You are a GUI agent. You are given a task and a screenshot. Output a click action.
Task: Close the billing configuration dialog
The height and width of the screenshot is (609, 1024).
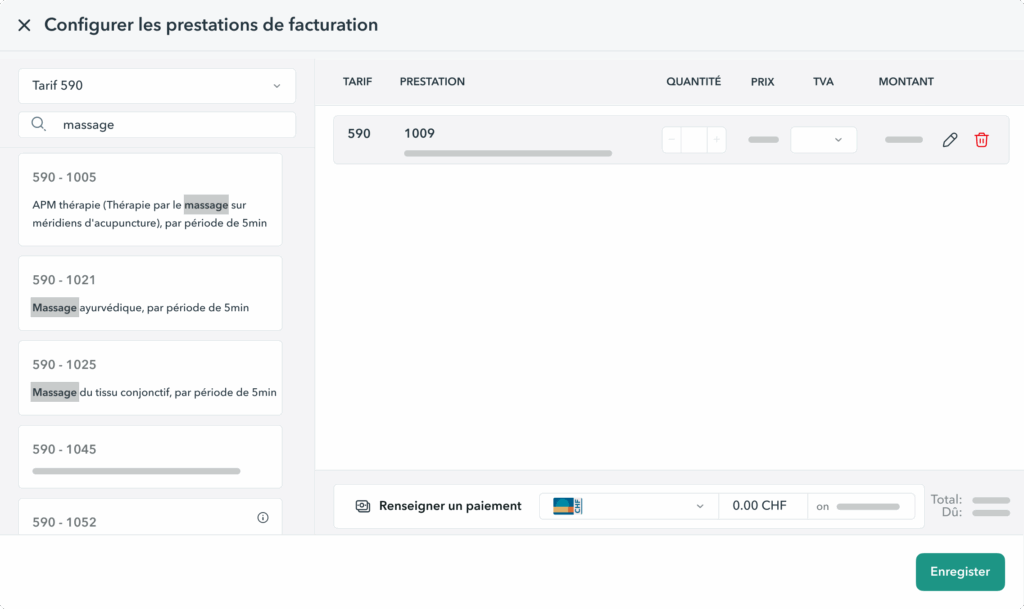click(x=24, y=25)
